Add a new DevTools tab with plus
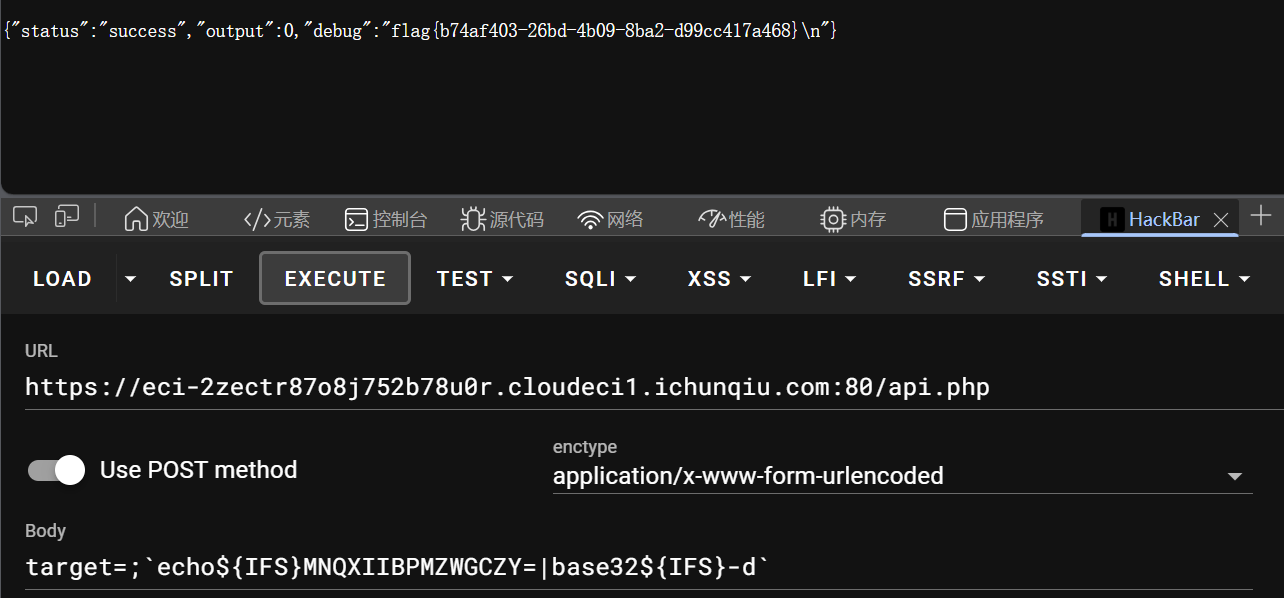Viewport: 1284px width, 598px height. [x=1261, y=216]
